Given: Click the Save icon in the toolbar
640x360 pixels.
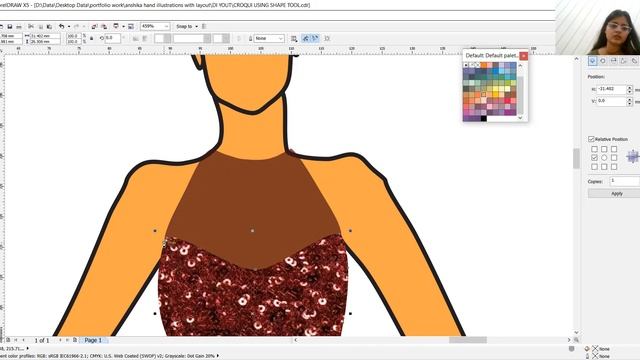Looking at the screenshot, I should pyautogui.click(x=9, y=27).
